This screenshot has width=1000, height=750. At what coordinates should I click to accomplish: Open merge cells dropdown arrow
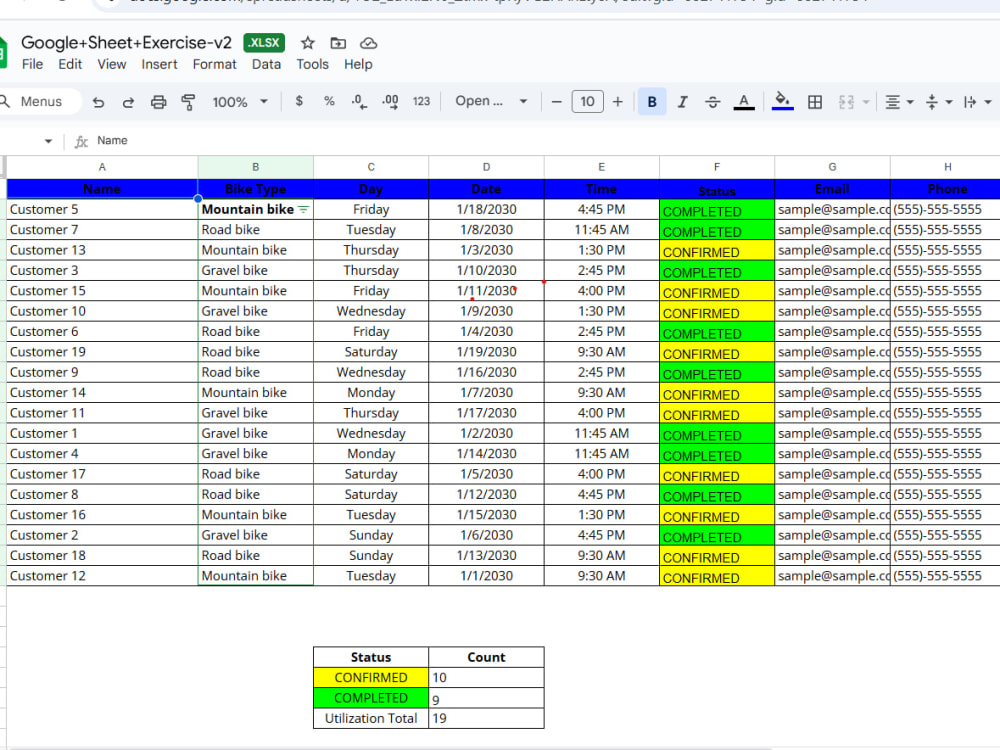click(865, 102)
